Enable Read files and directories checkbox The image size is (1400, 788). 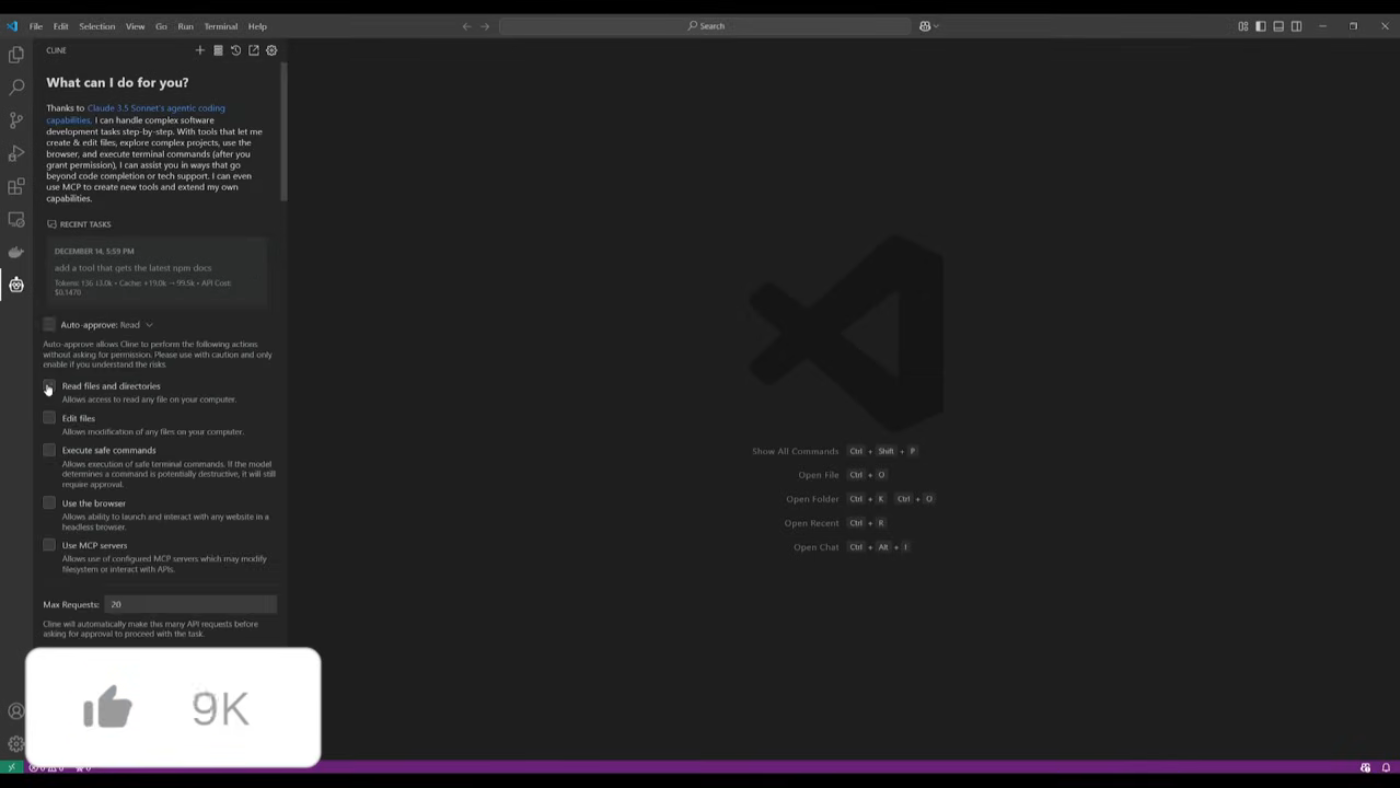pyautogui.click(x=49, y=386)
